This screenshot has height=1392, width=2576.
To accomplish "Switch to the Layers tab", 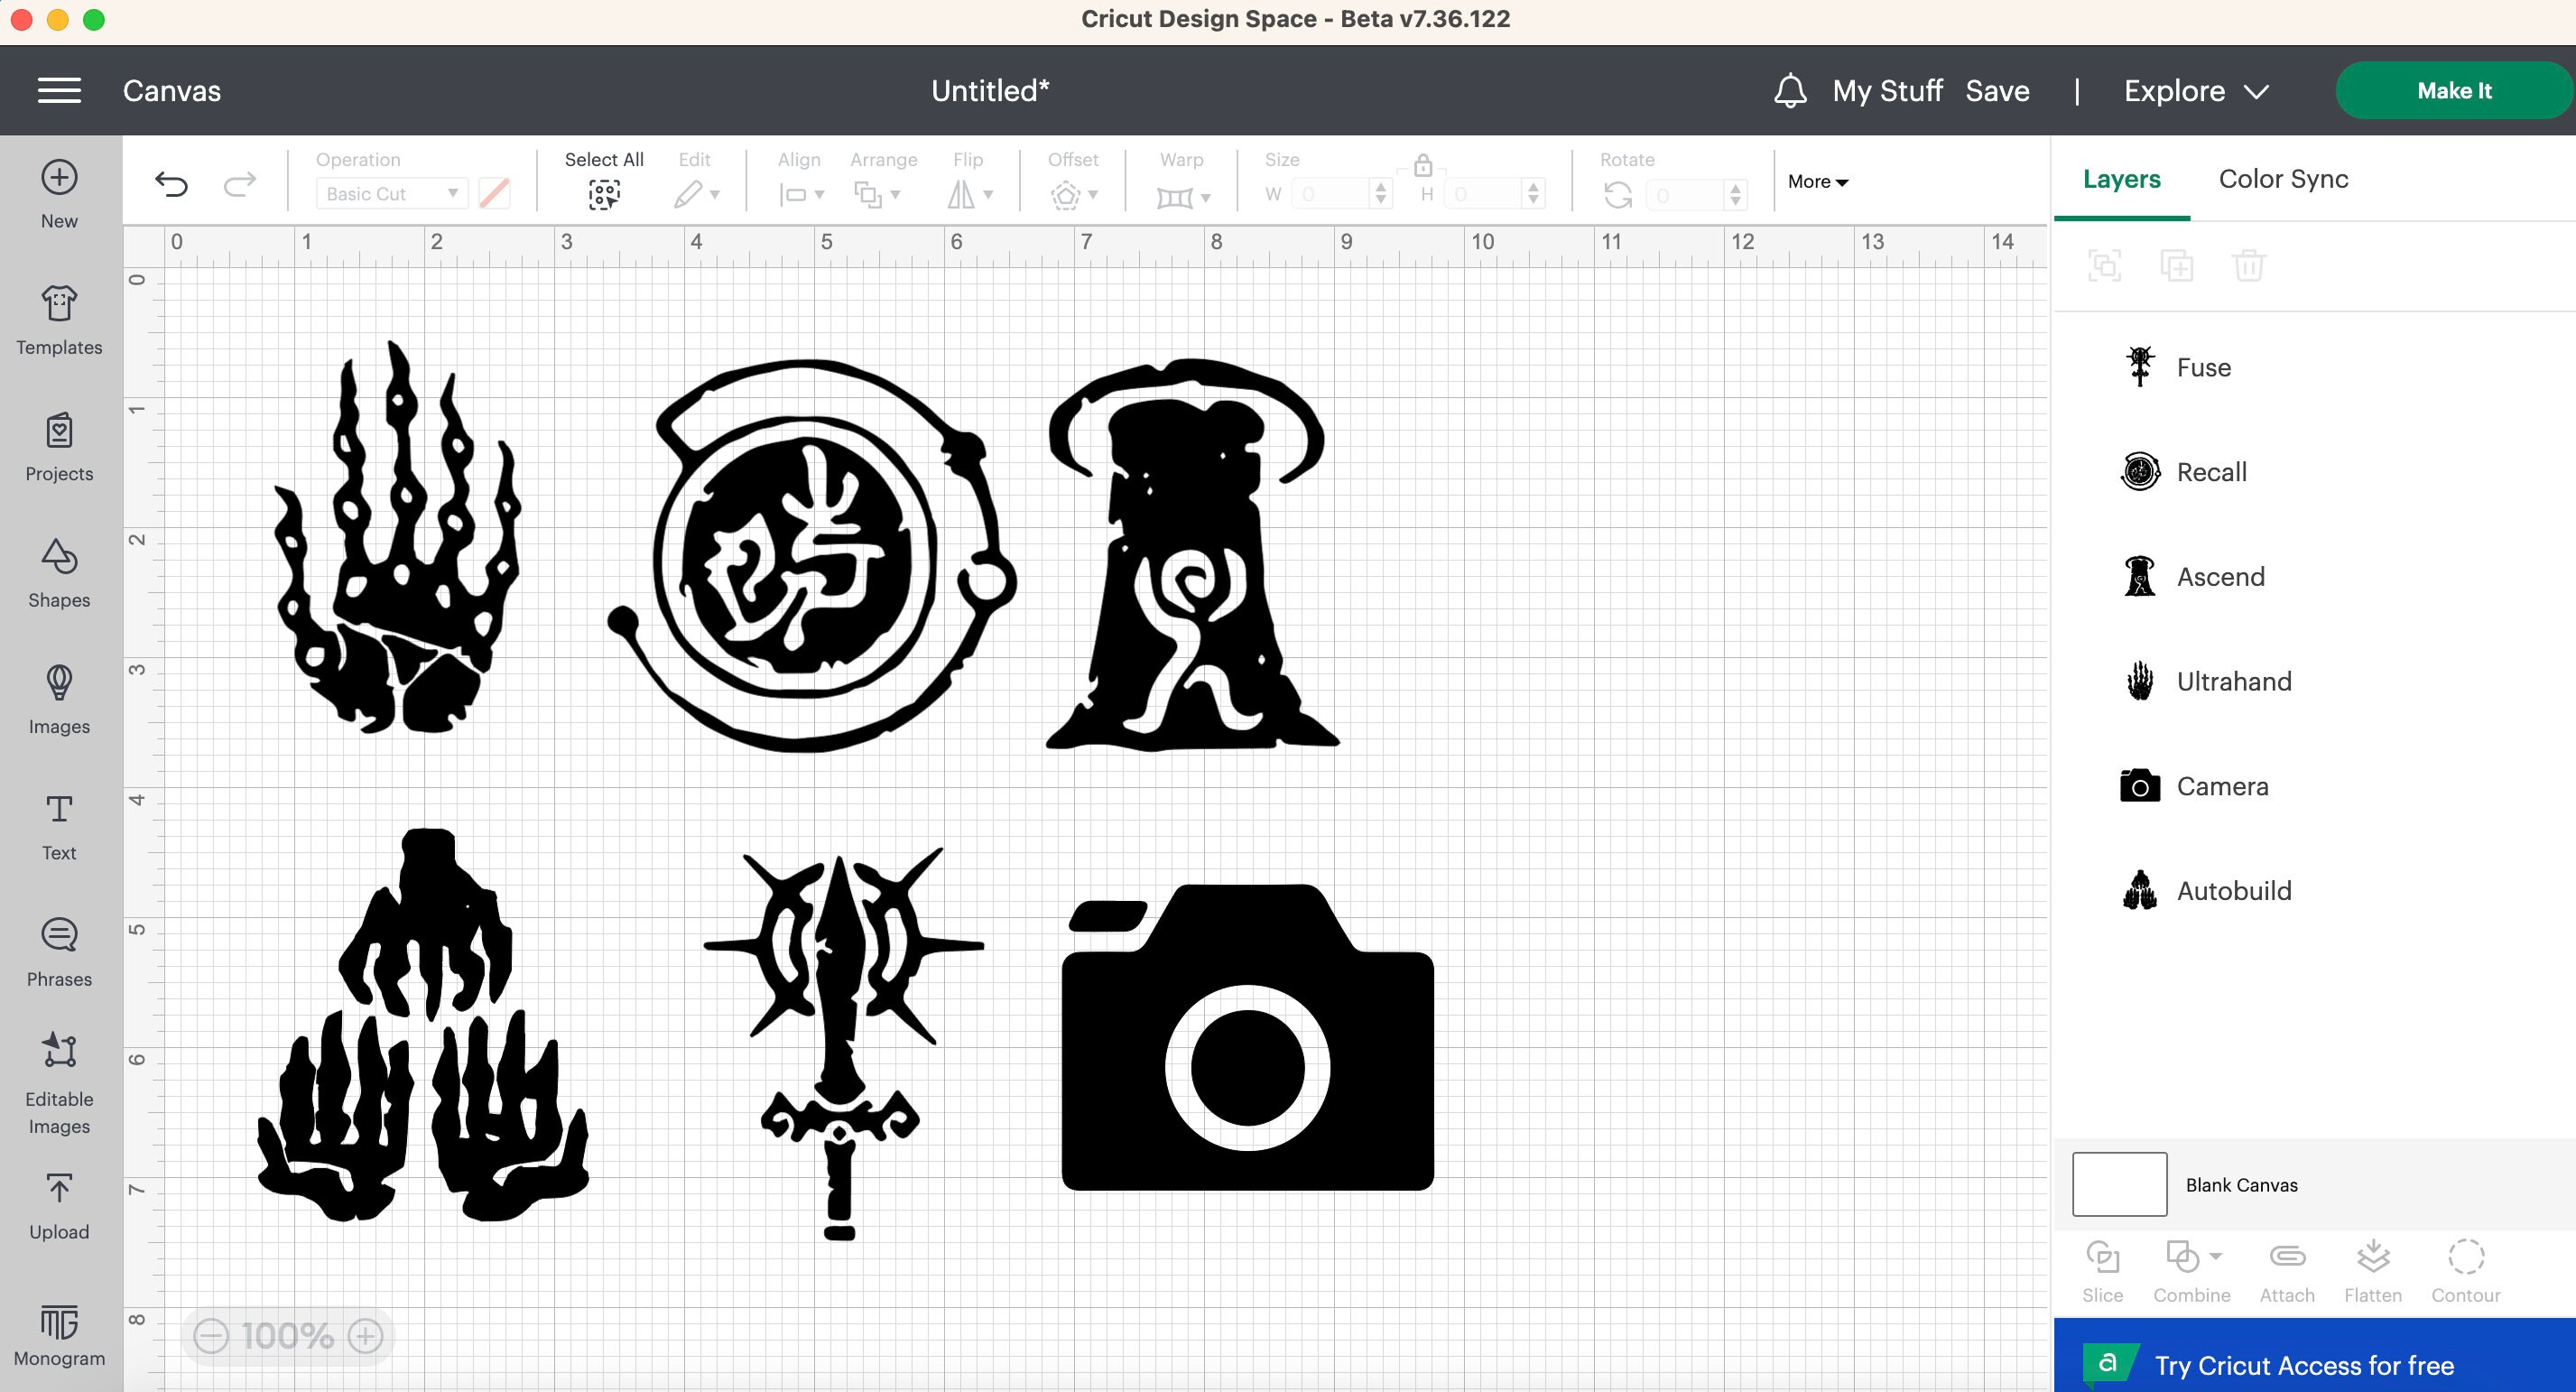I will tap(2122, 179).
